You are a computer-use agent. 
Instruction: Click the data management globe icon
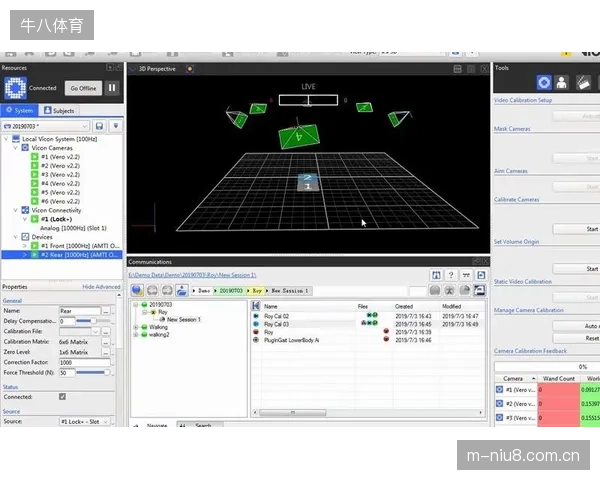click(137, 291)
